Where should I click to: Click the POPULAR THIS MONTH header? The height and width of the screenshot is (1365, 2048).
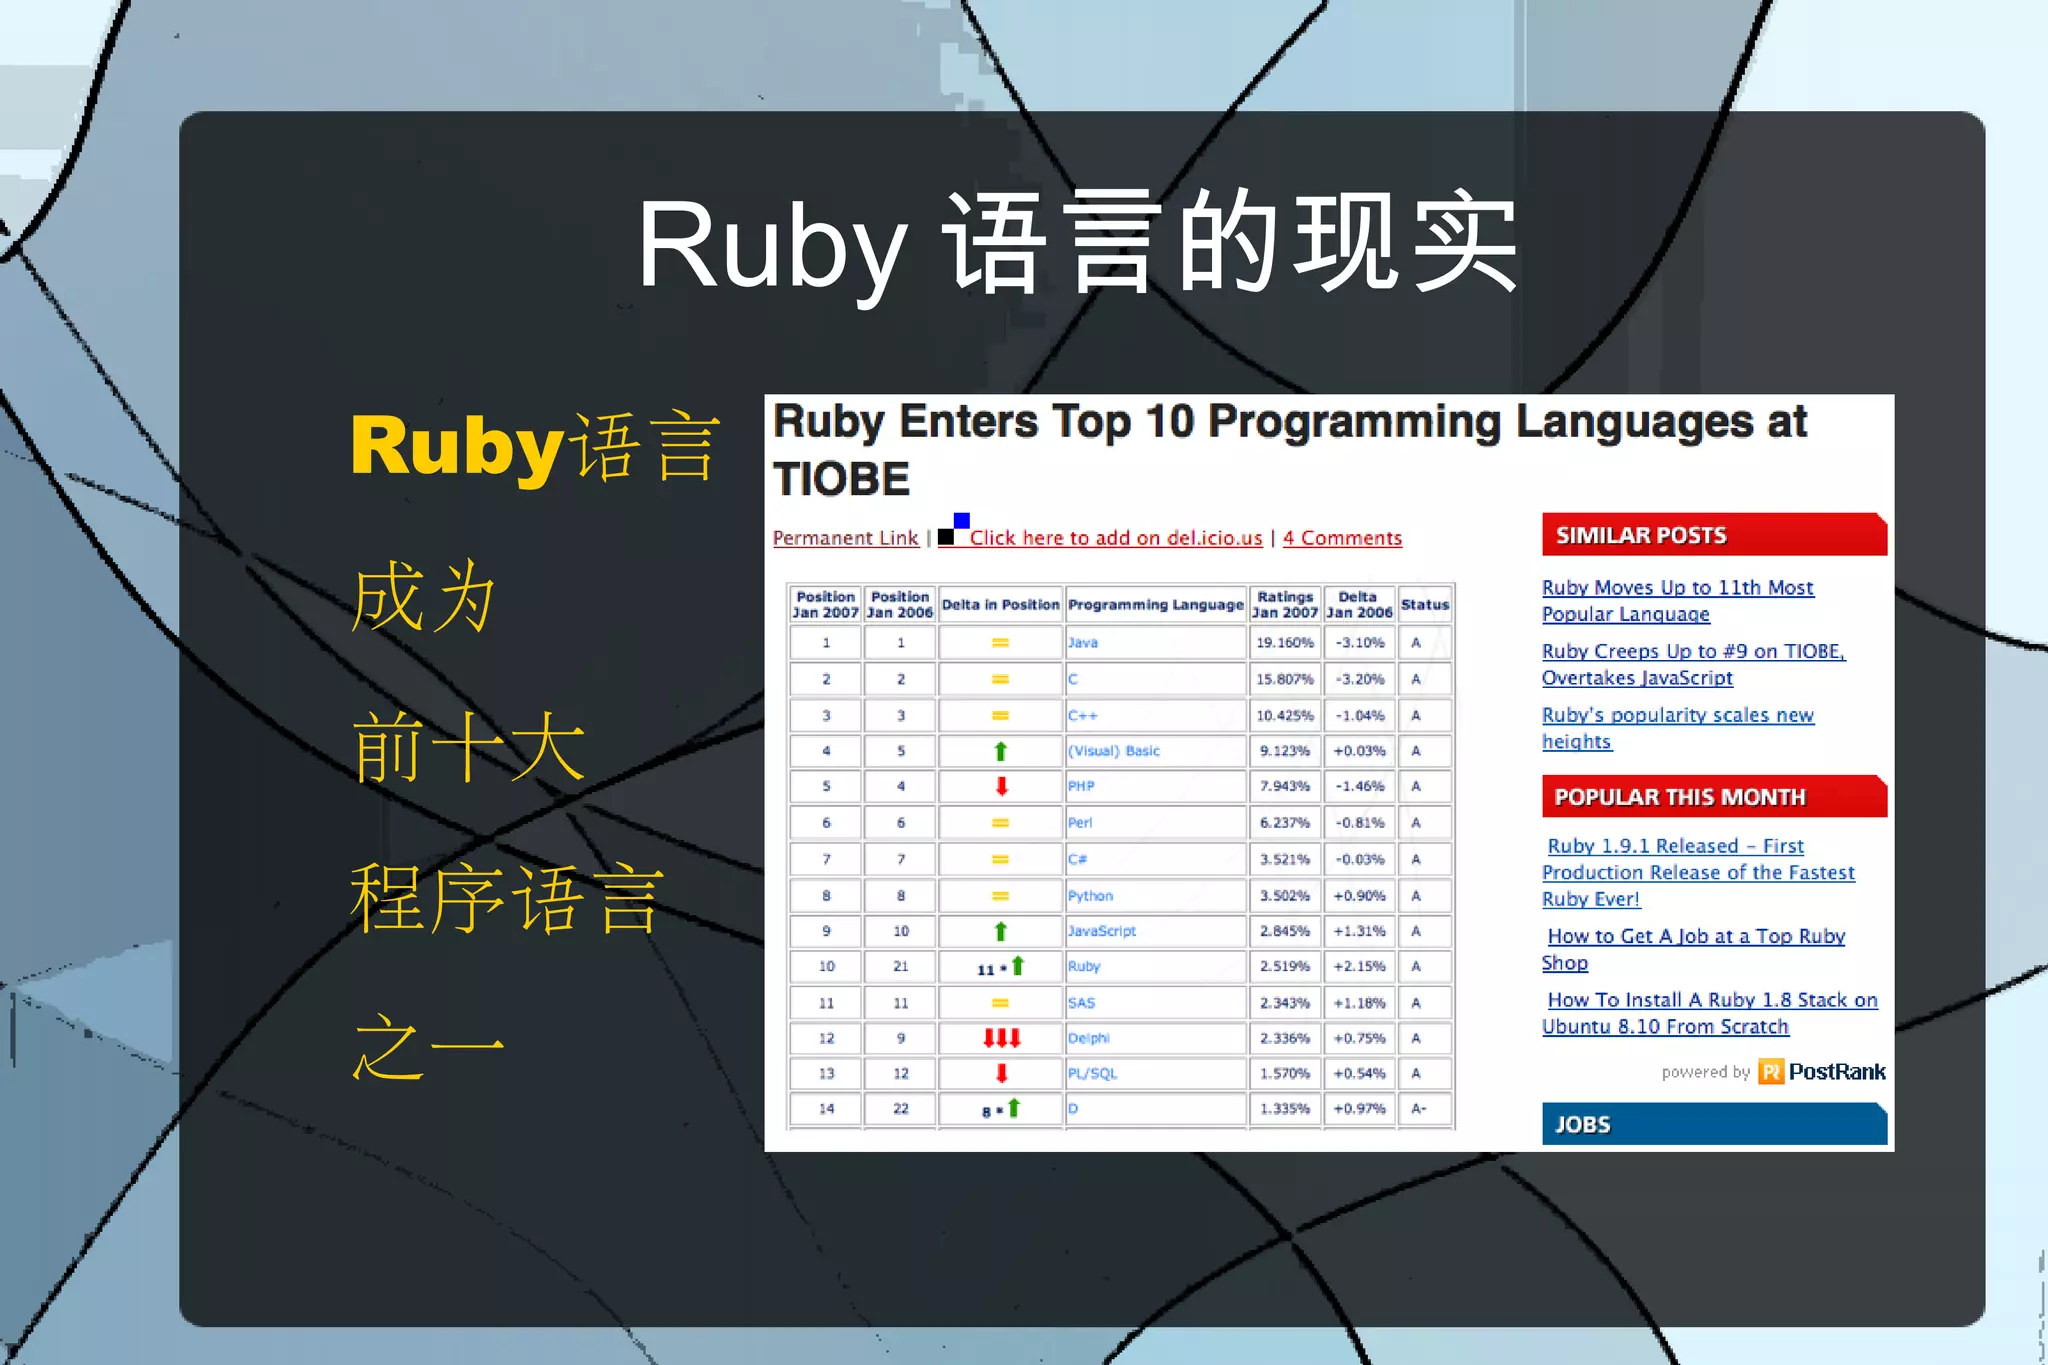[x=1714, y=796]
